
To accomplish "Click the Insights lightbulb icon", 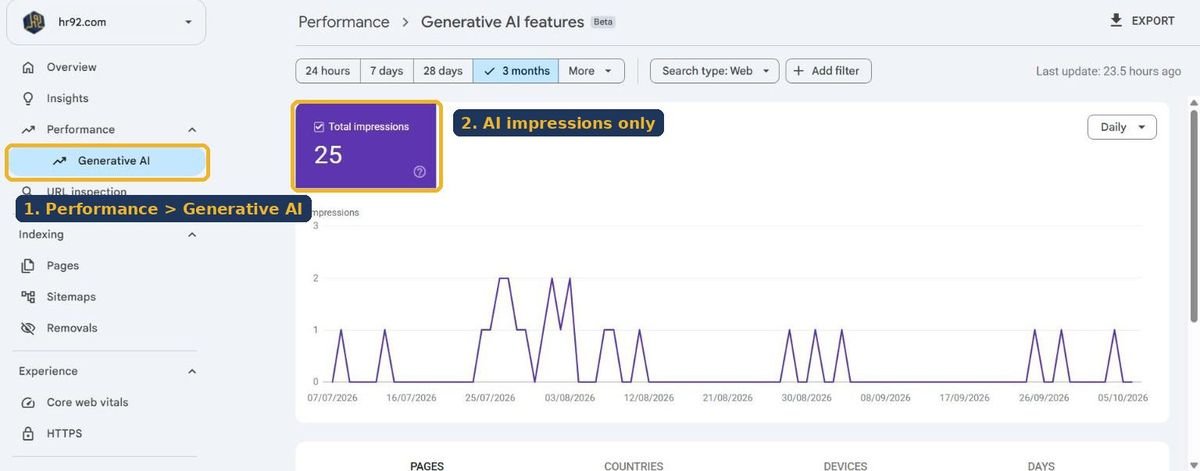I will click(x=28, y=98).
